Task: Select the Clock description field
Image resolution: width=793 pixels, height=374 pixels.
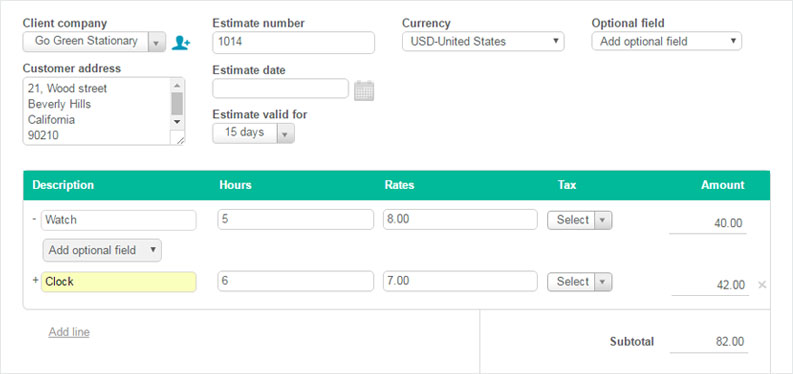Action: click(x=119, y=282)
